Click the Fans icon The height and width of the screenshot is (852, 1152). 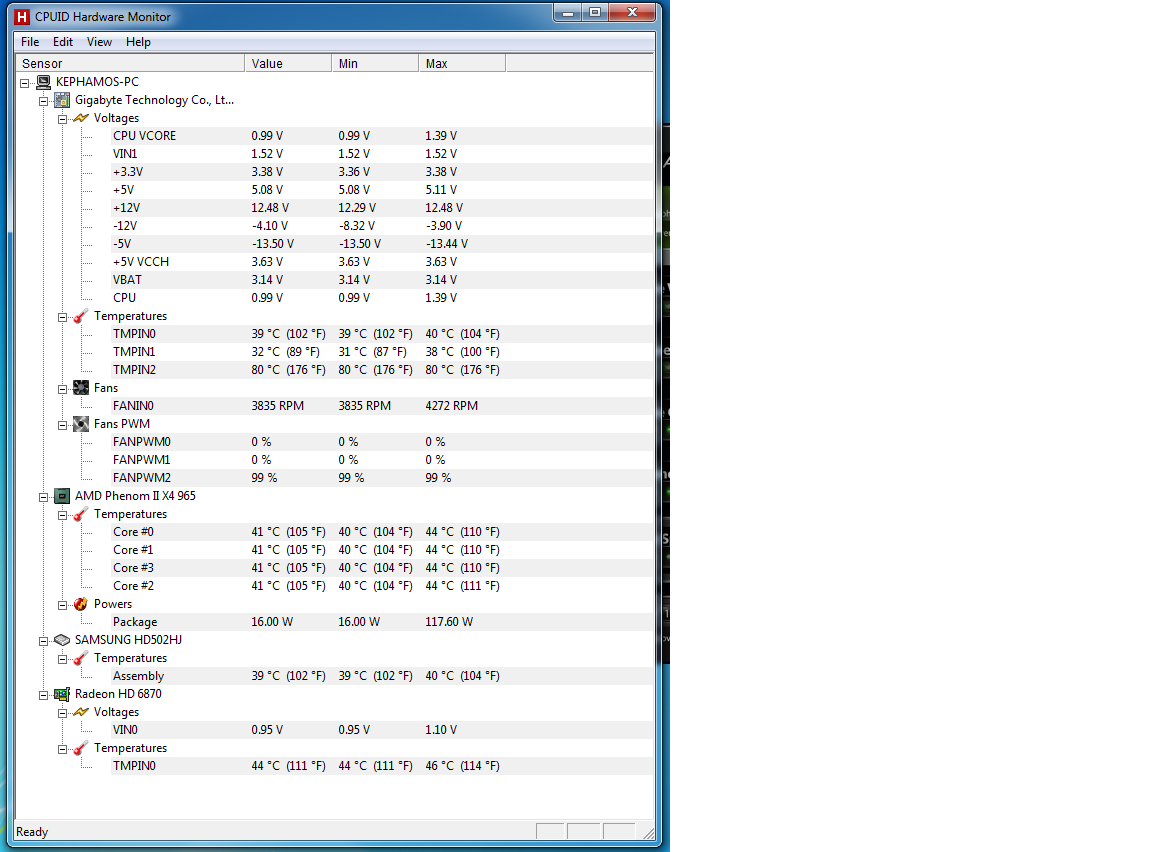point(81,388)
